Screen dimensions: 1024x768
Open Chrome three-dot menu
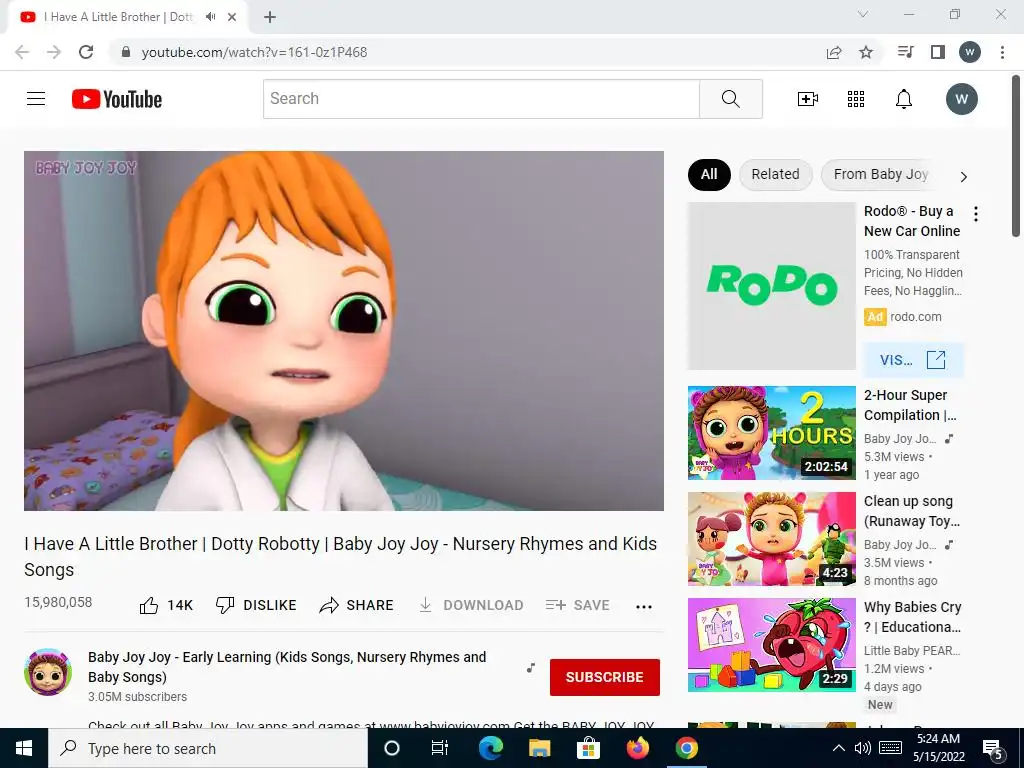click(1002, 52)
